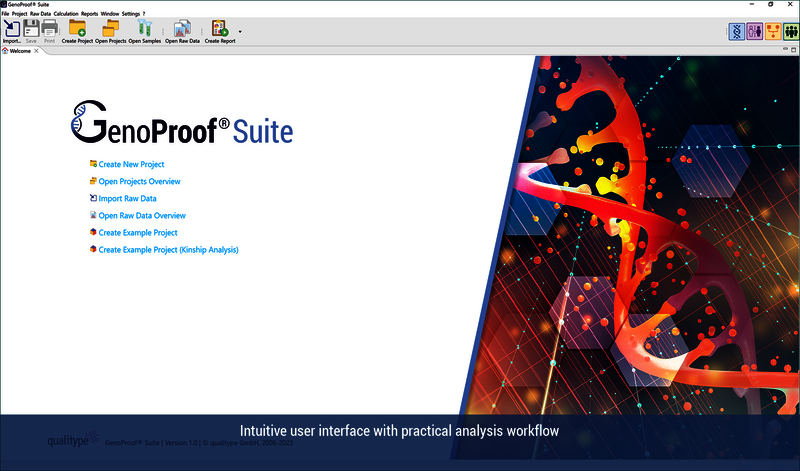
Task: Expand the Create Report dropdown arrow
Action: (x=240, y=32)
